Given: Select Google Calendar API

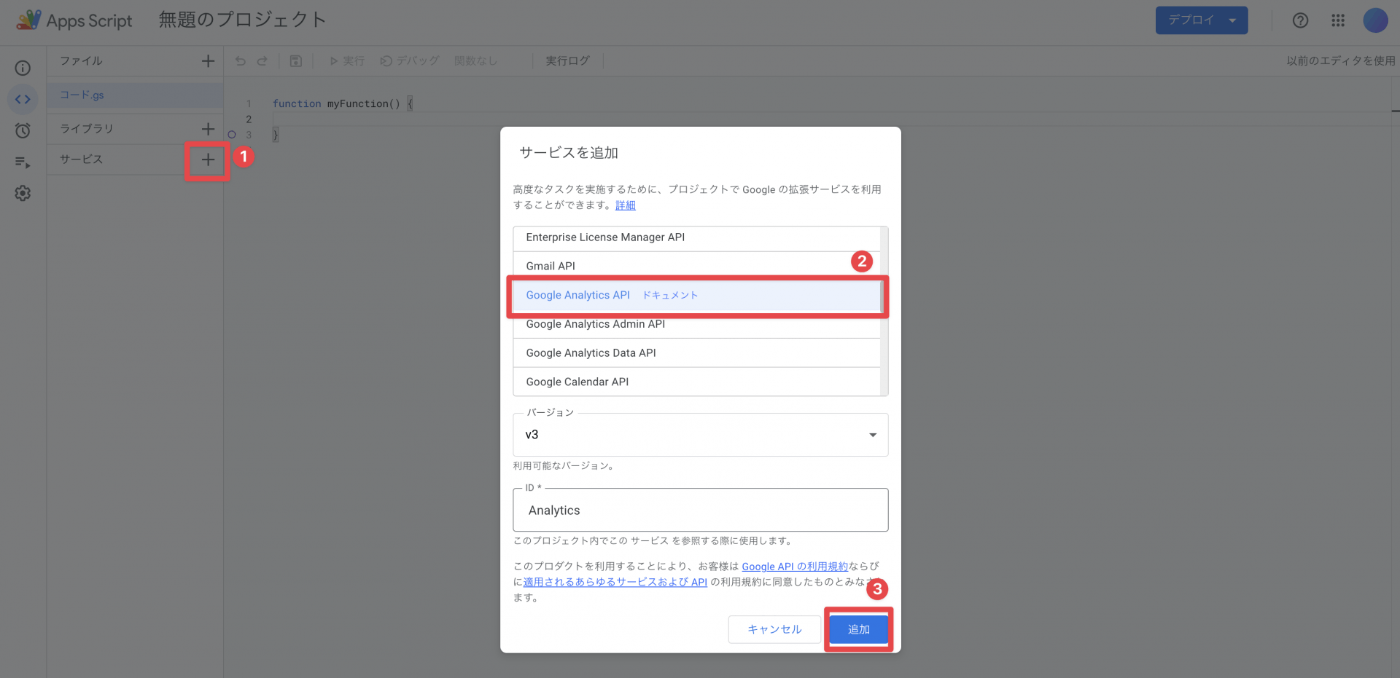Looking at the screenshot, I should (x=697, y=382).
